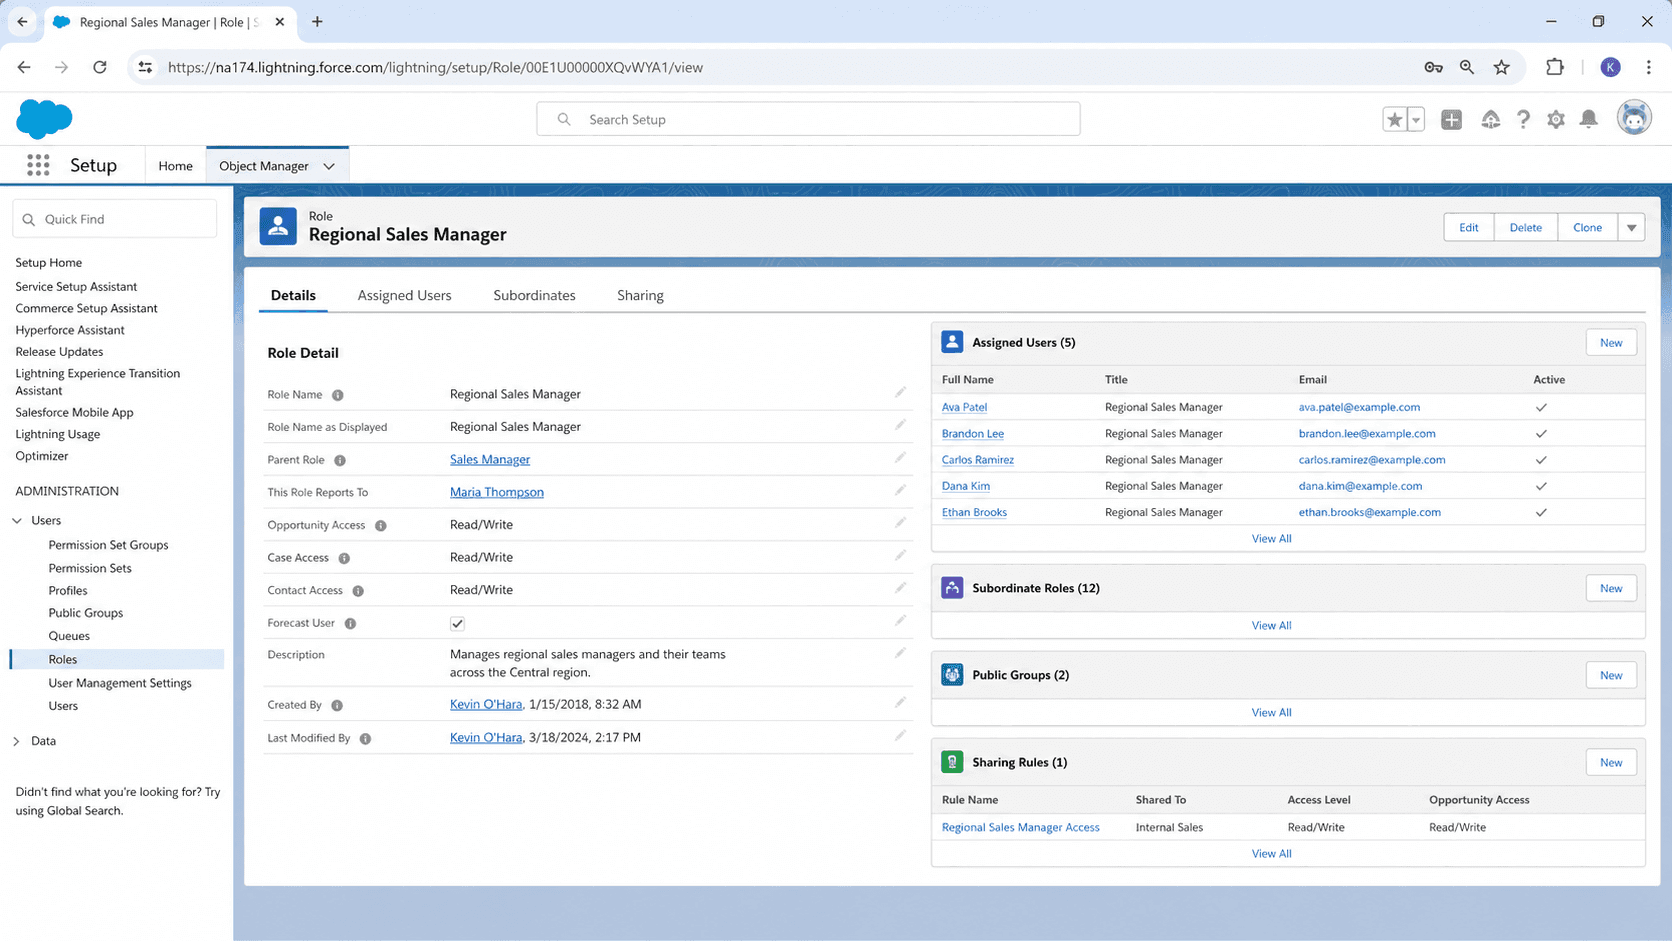View All under Public Groups
Viewport: 1672px width, 941px height.
coord(1271,712)
